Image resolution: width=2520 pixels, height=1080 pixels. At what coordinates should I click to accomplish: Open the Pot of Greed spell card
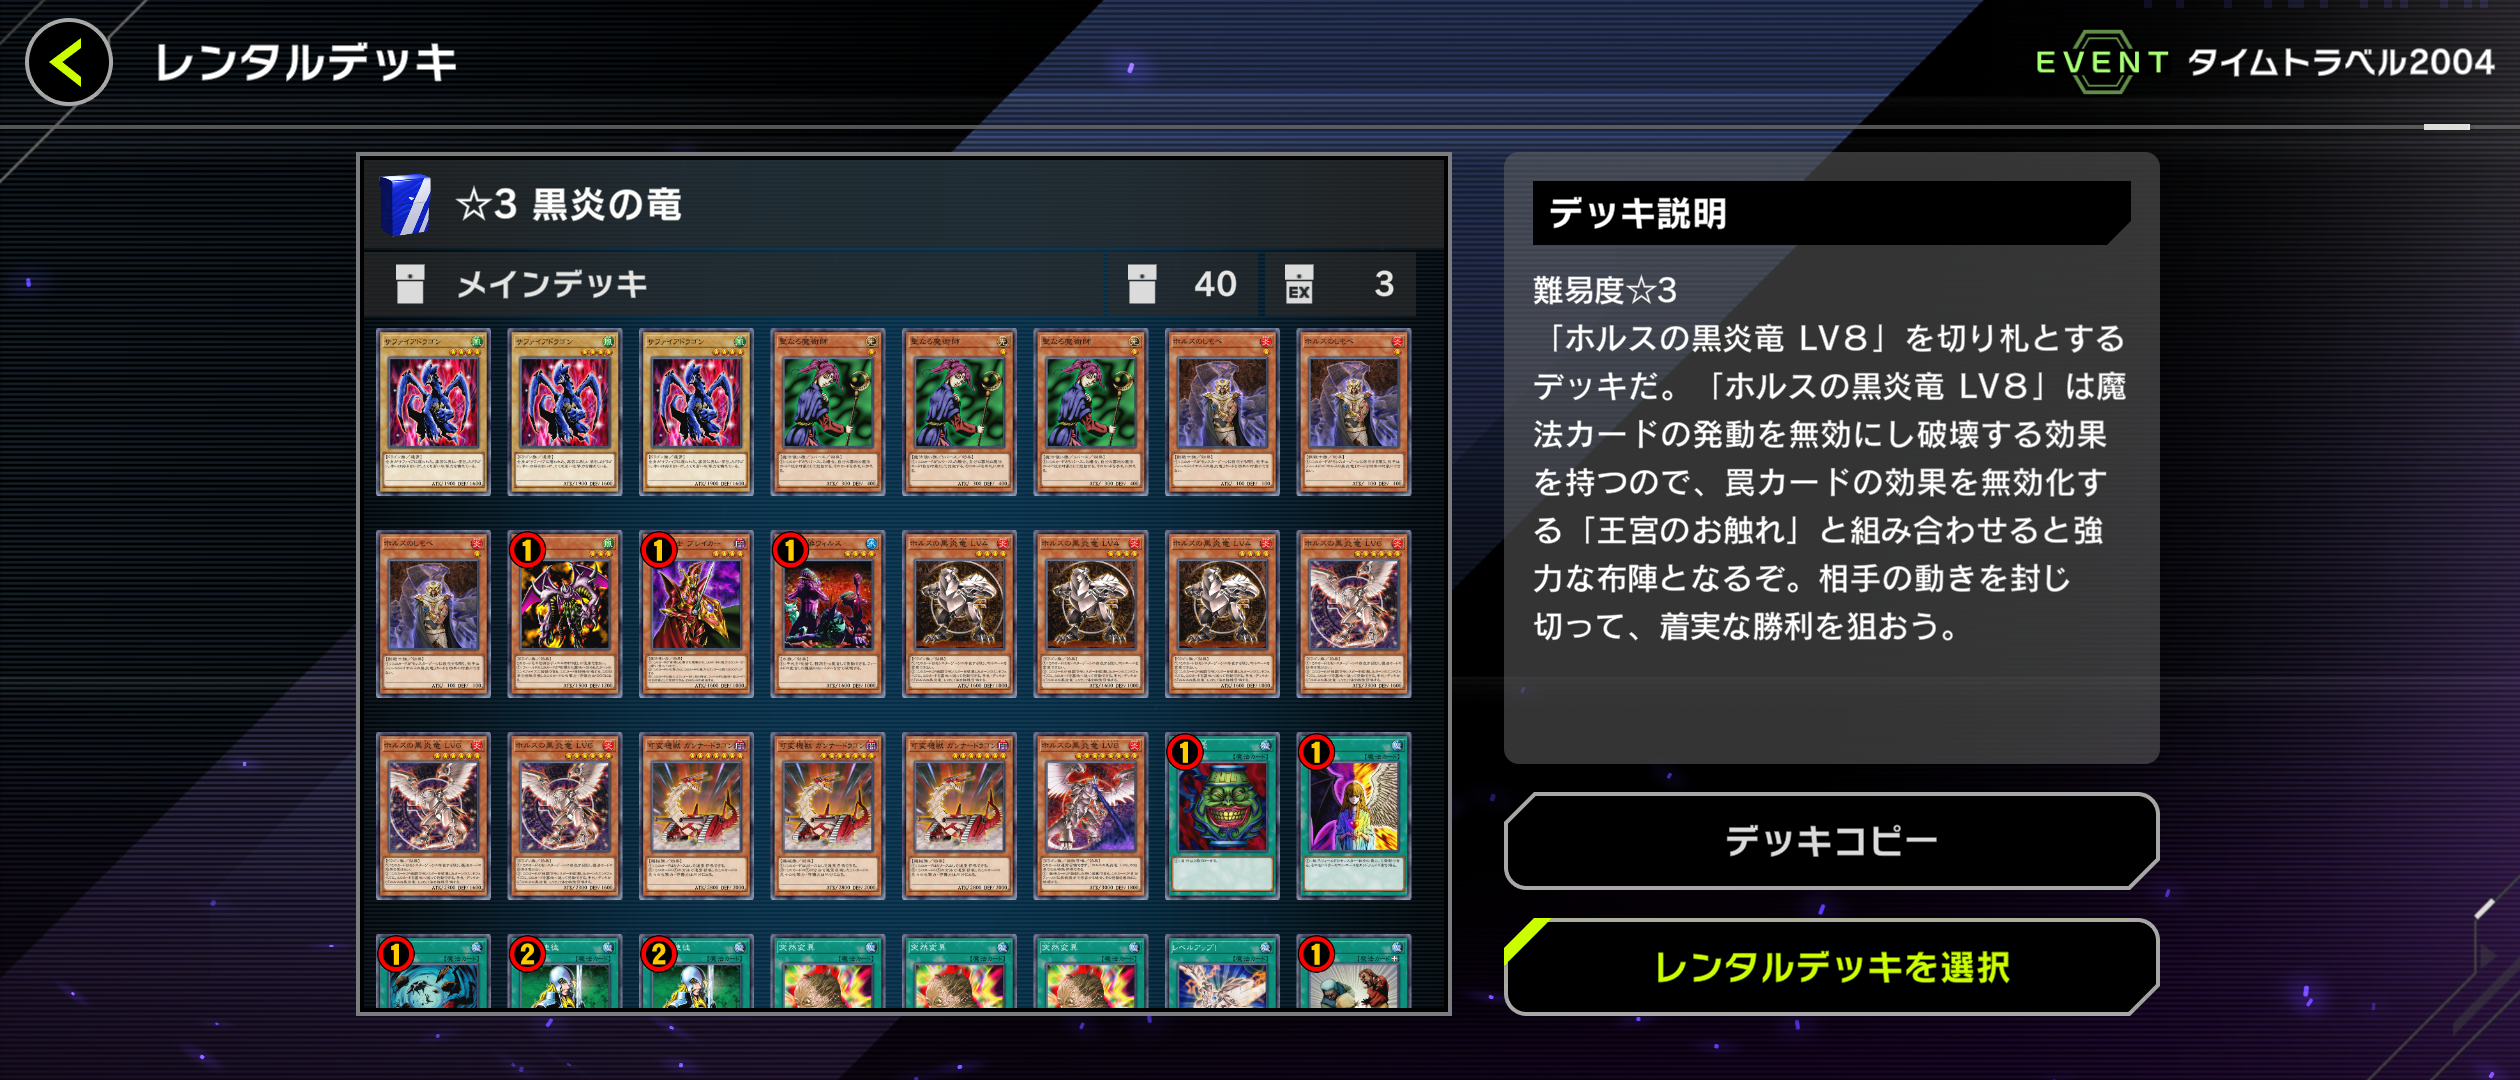1222,816
